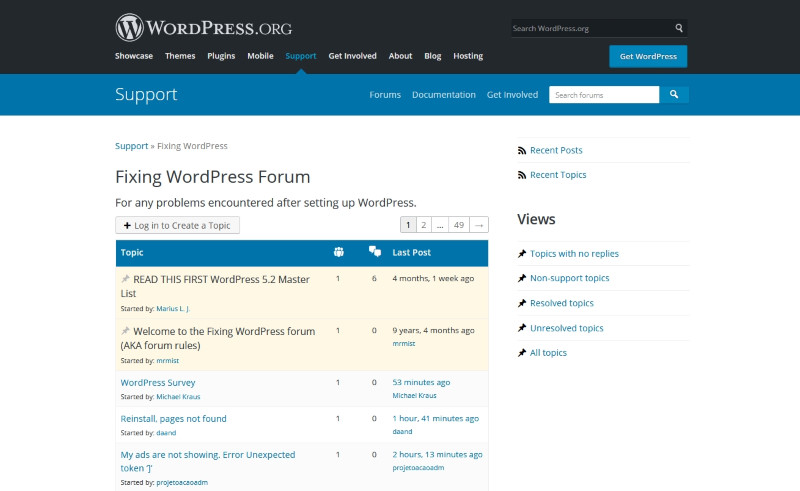Open Get Involved in the top navigation
800x491 pixels.
352,56
